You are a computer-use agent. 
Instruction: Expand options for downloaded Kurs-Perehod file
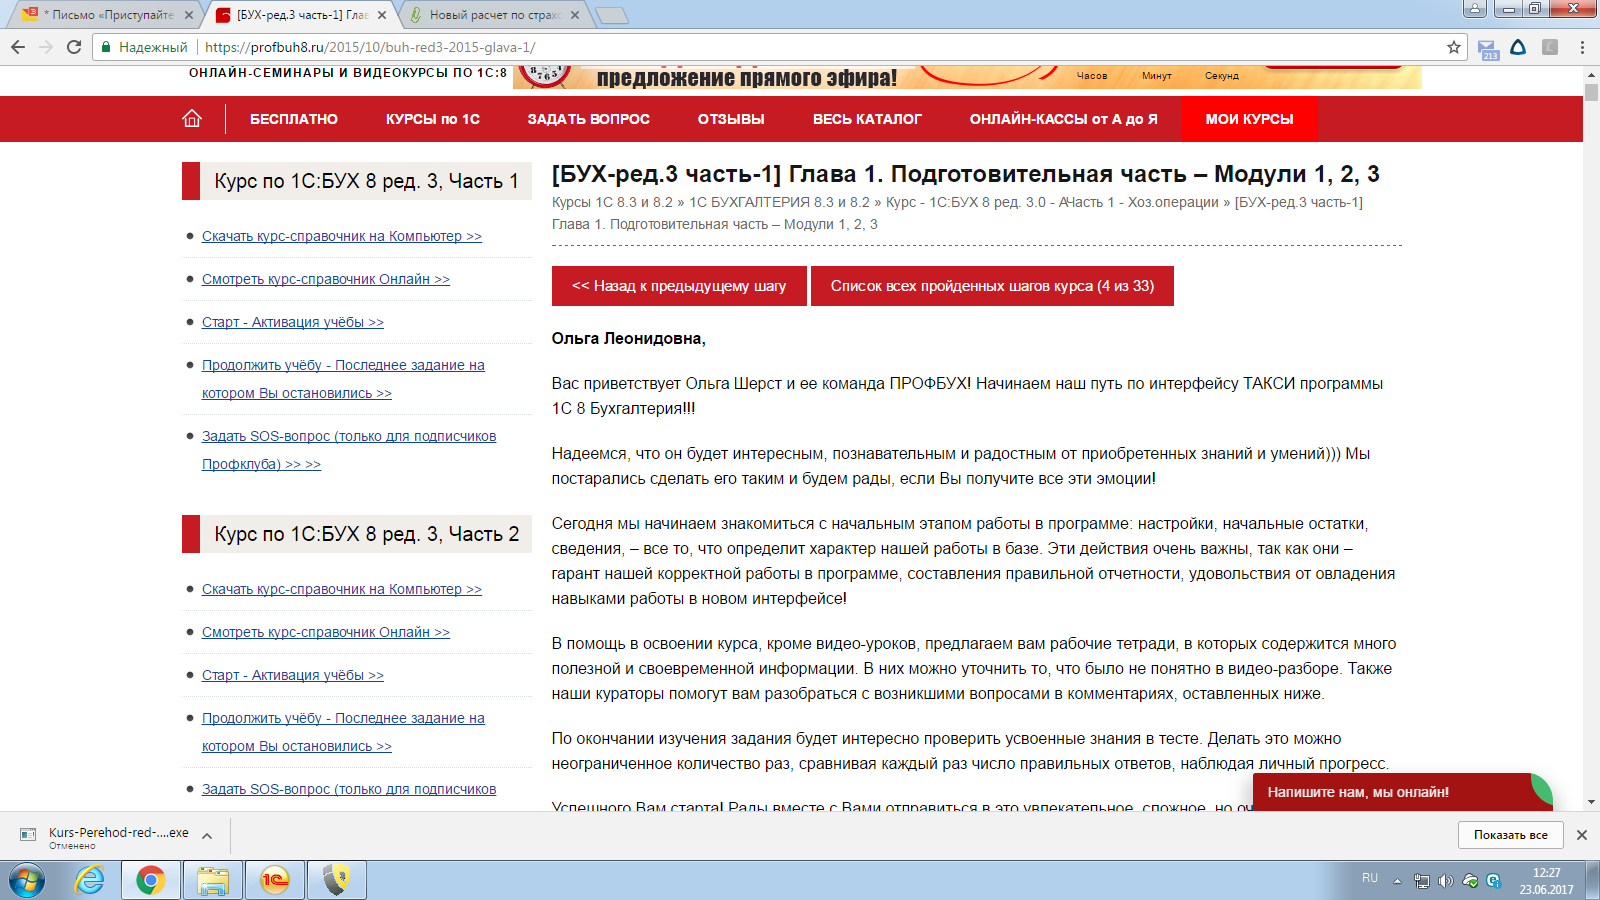point(207,836)
